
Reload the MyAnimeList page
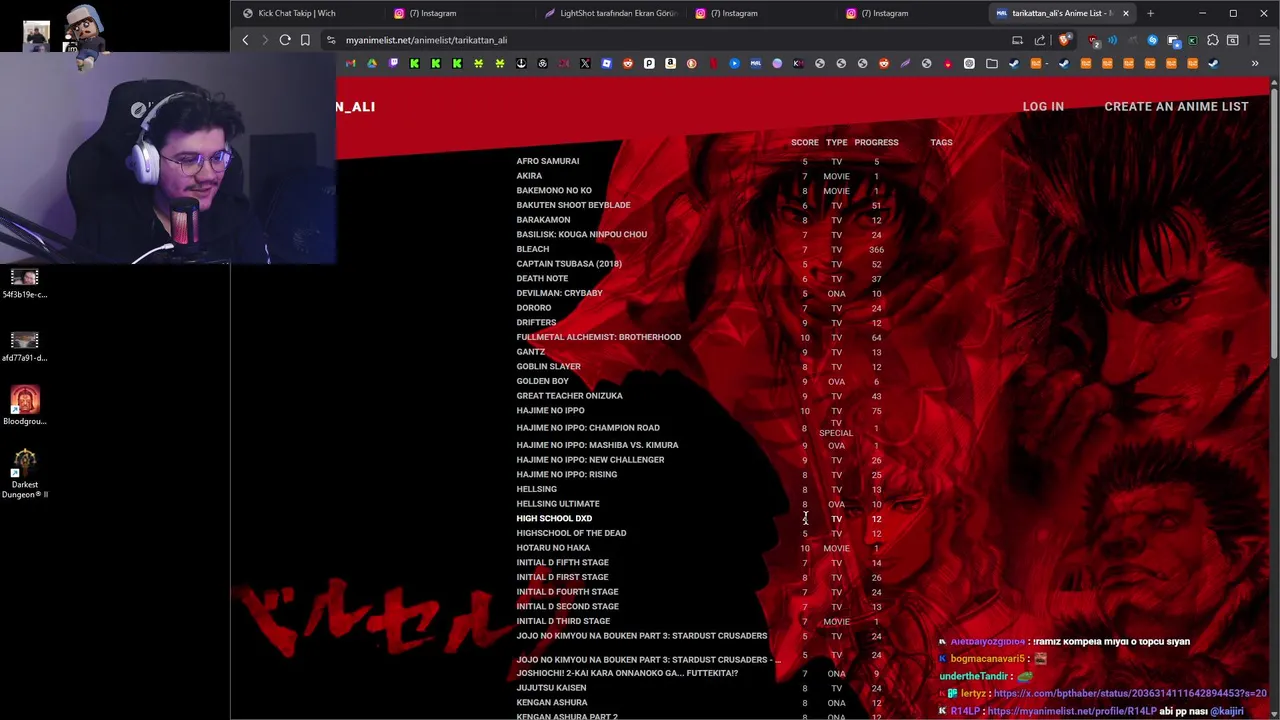pos(285,40)
